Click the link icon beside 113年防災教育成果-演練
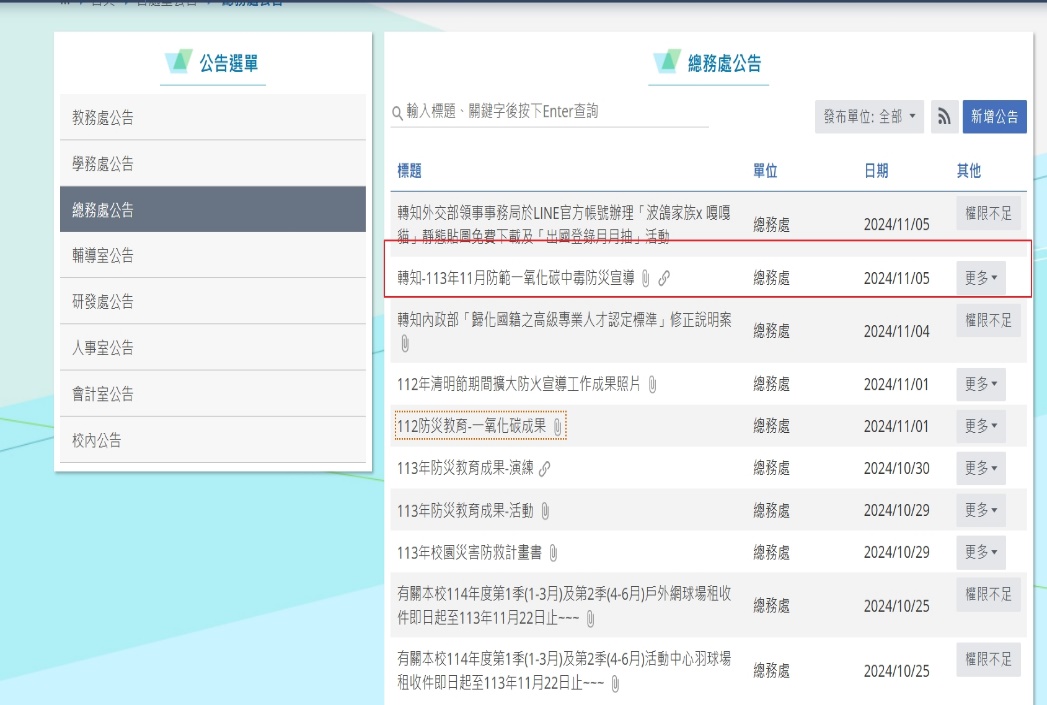This screenshot has width=1047, height=705. click(x=545, y=469)
